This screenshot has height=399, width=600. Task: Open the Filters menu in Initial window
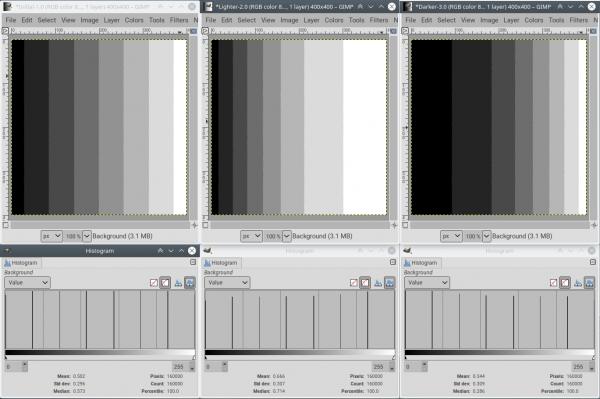179,20
